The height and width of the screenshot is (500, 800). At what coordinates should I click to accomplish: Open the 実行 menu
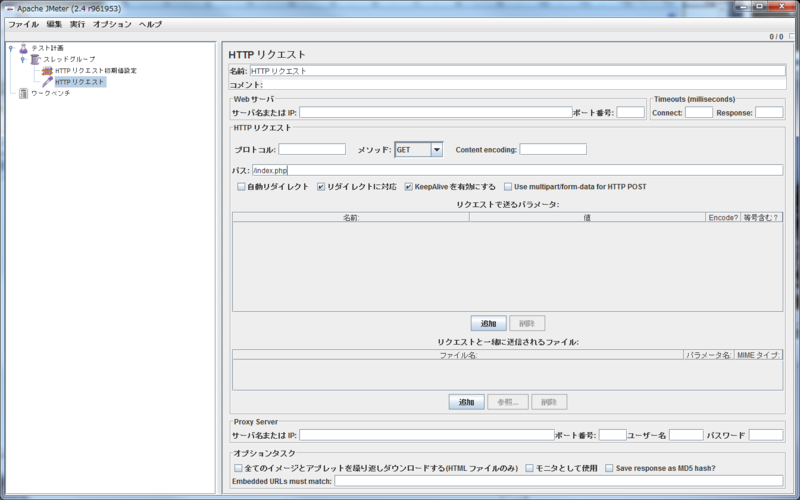point(78,24)
